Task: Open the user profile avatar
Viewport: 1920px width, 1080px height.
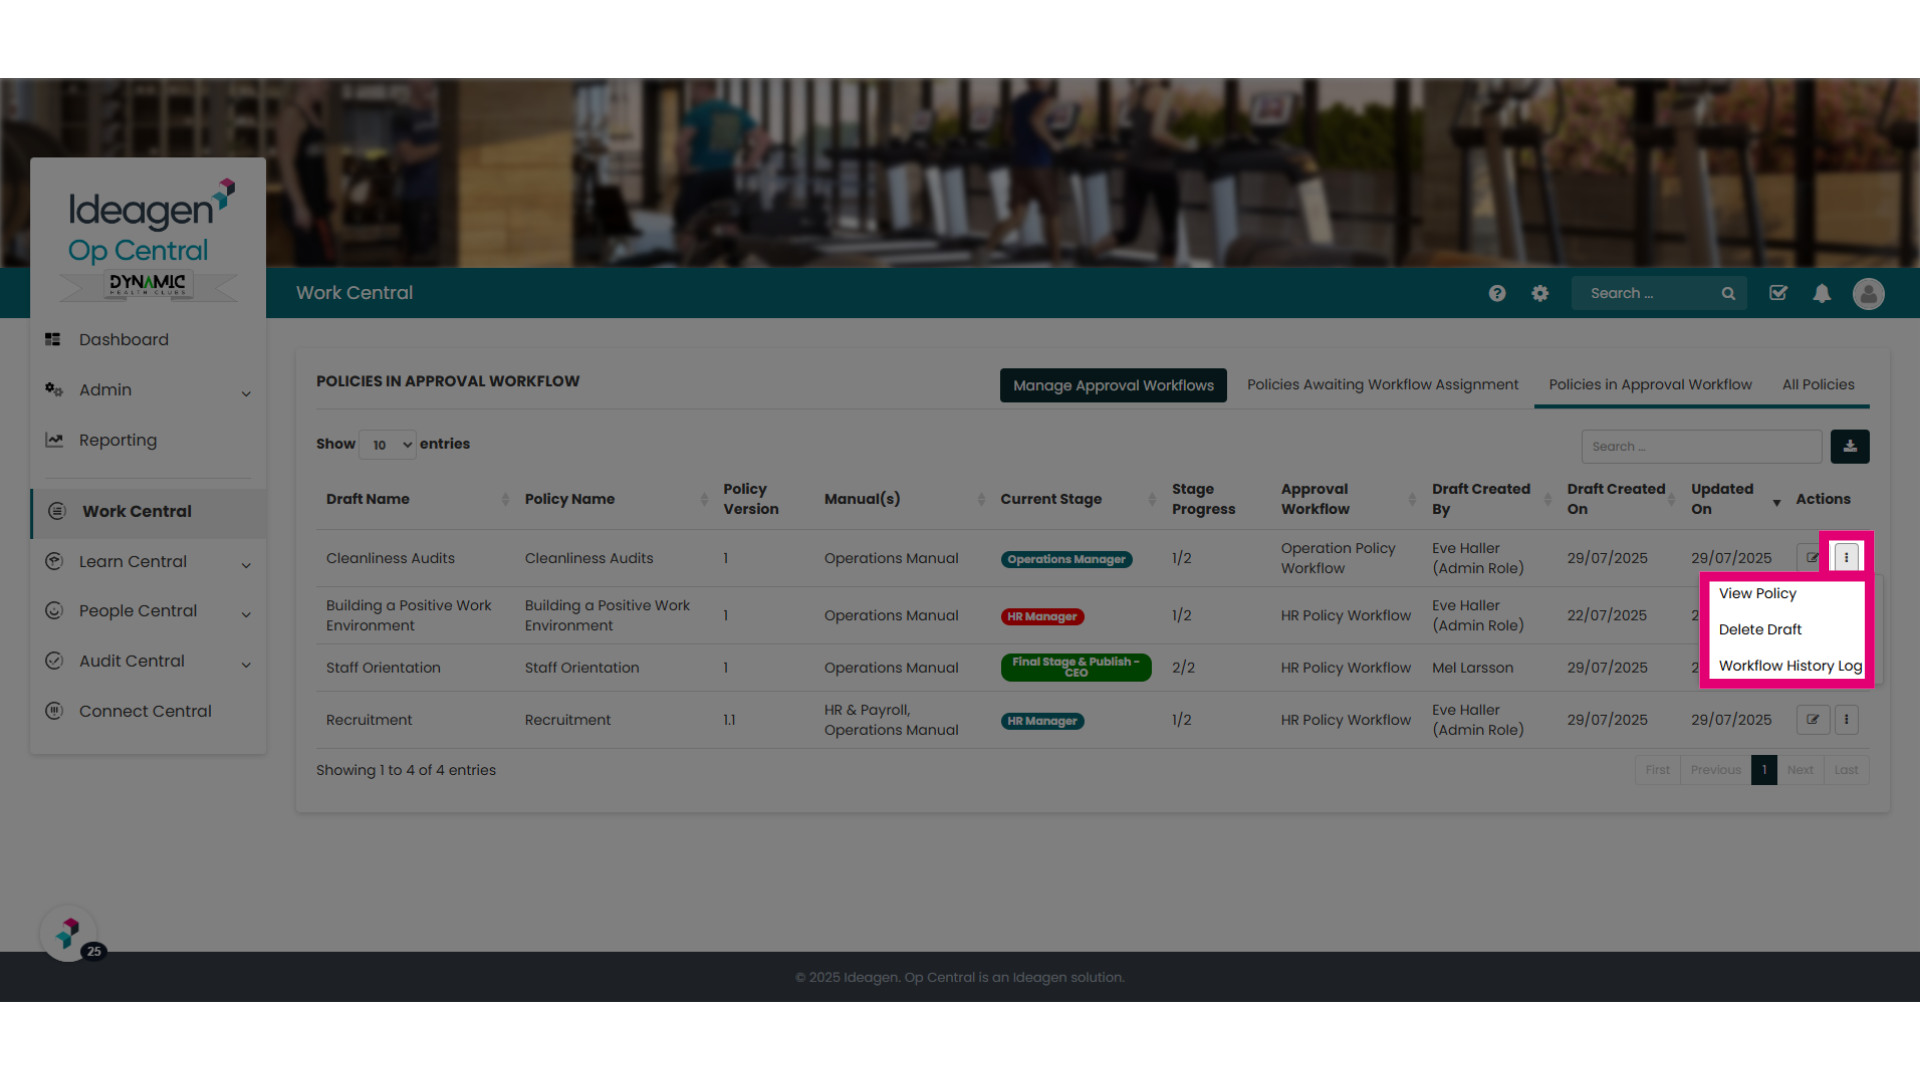Action: tap(1868, 293)
